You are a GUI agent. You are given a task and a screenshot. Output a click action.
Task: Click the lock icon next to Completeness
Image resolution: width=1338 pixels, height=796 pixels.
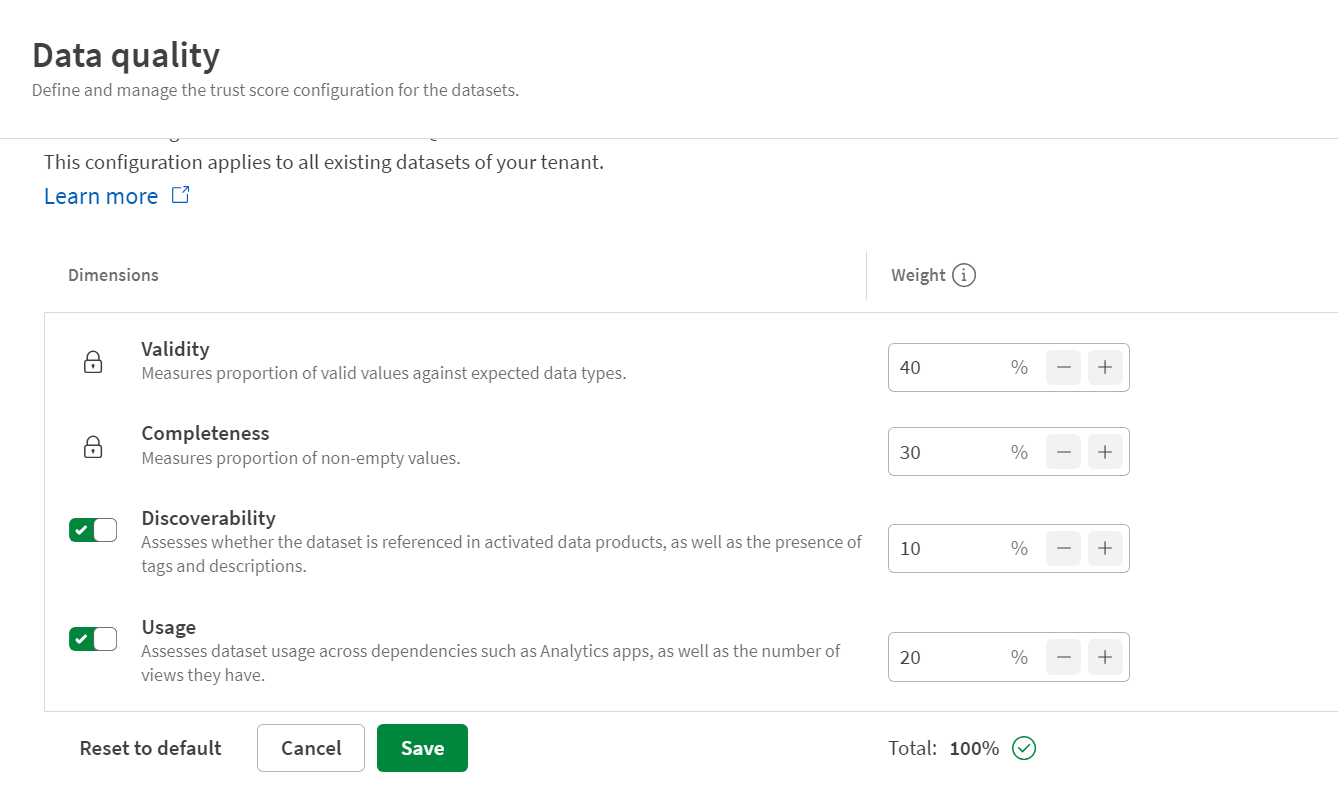pos(92,447)
